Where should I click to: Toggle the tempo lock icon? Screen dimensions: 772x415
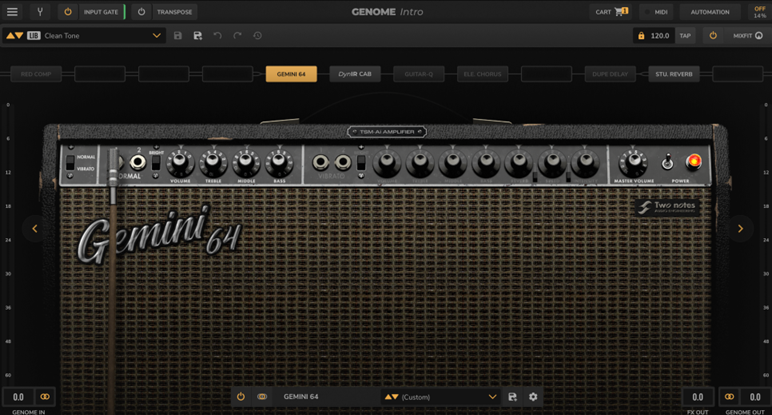pyautogui.click(x=641, y=35)
